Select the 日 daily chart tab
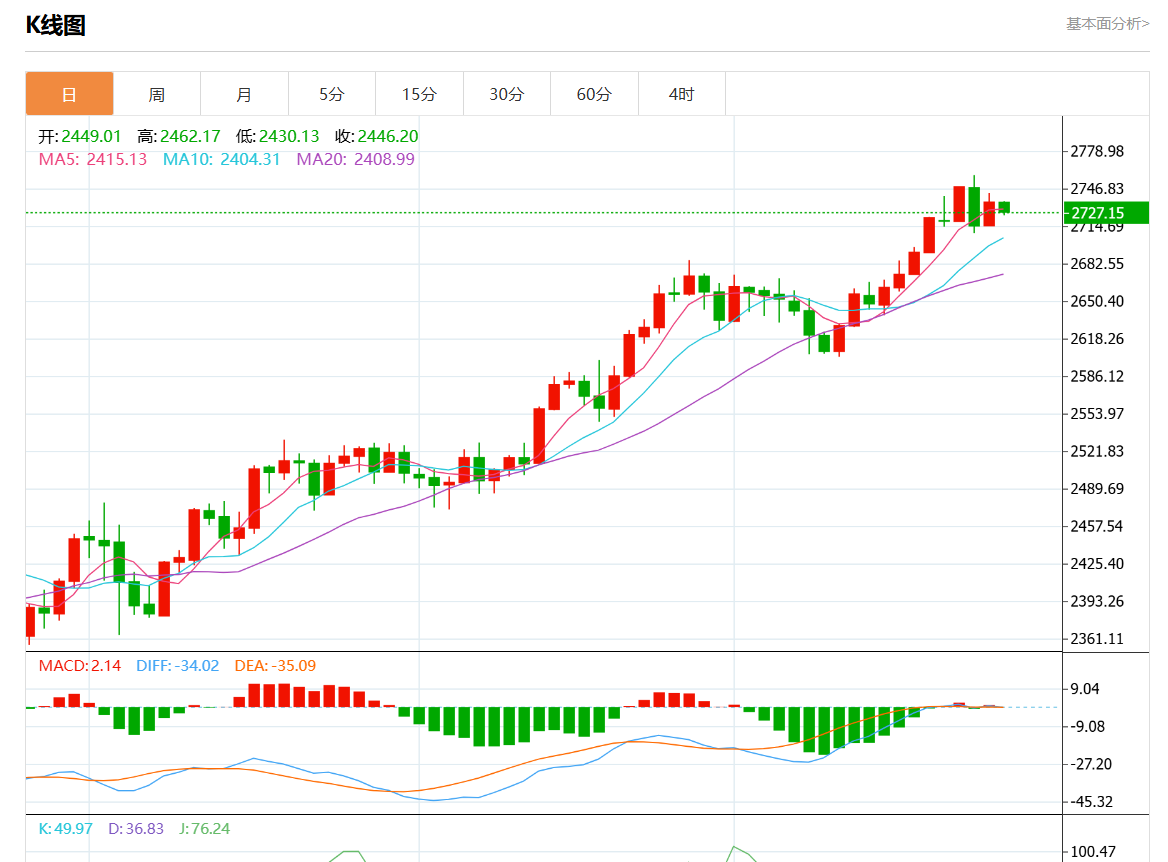 [69, 94]
